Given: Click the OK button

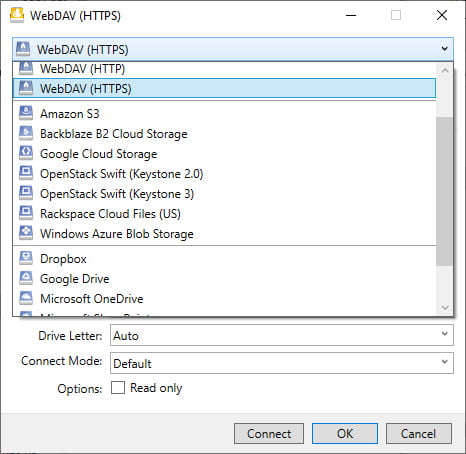Looking at the screenshot, I should [x=345, y=433].
